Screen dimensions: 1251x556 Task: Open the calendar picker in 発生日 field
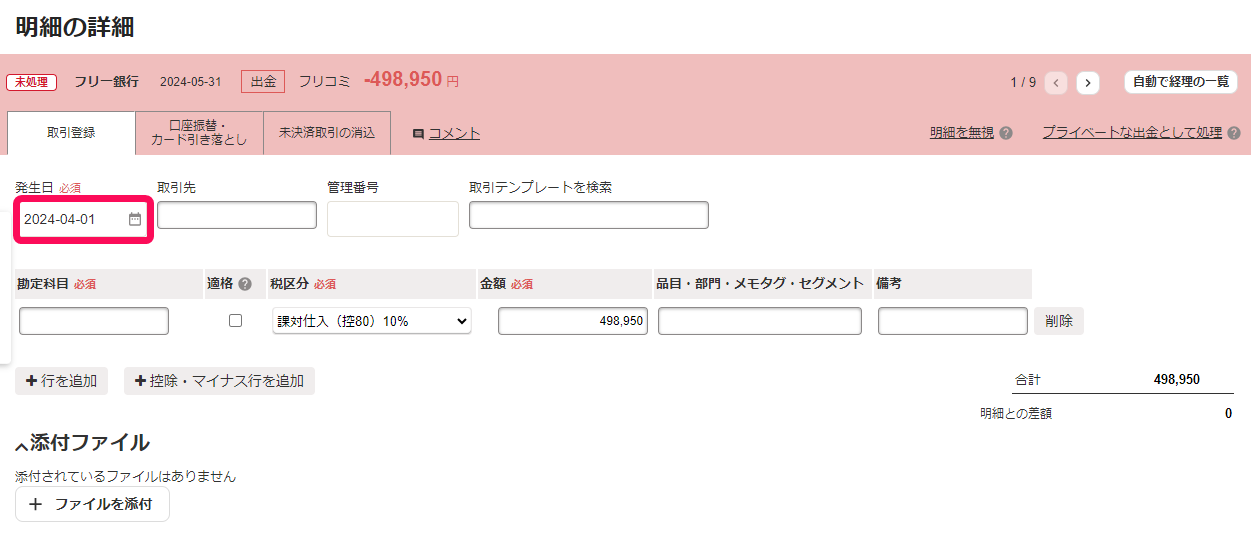point(135,219)
